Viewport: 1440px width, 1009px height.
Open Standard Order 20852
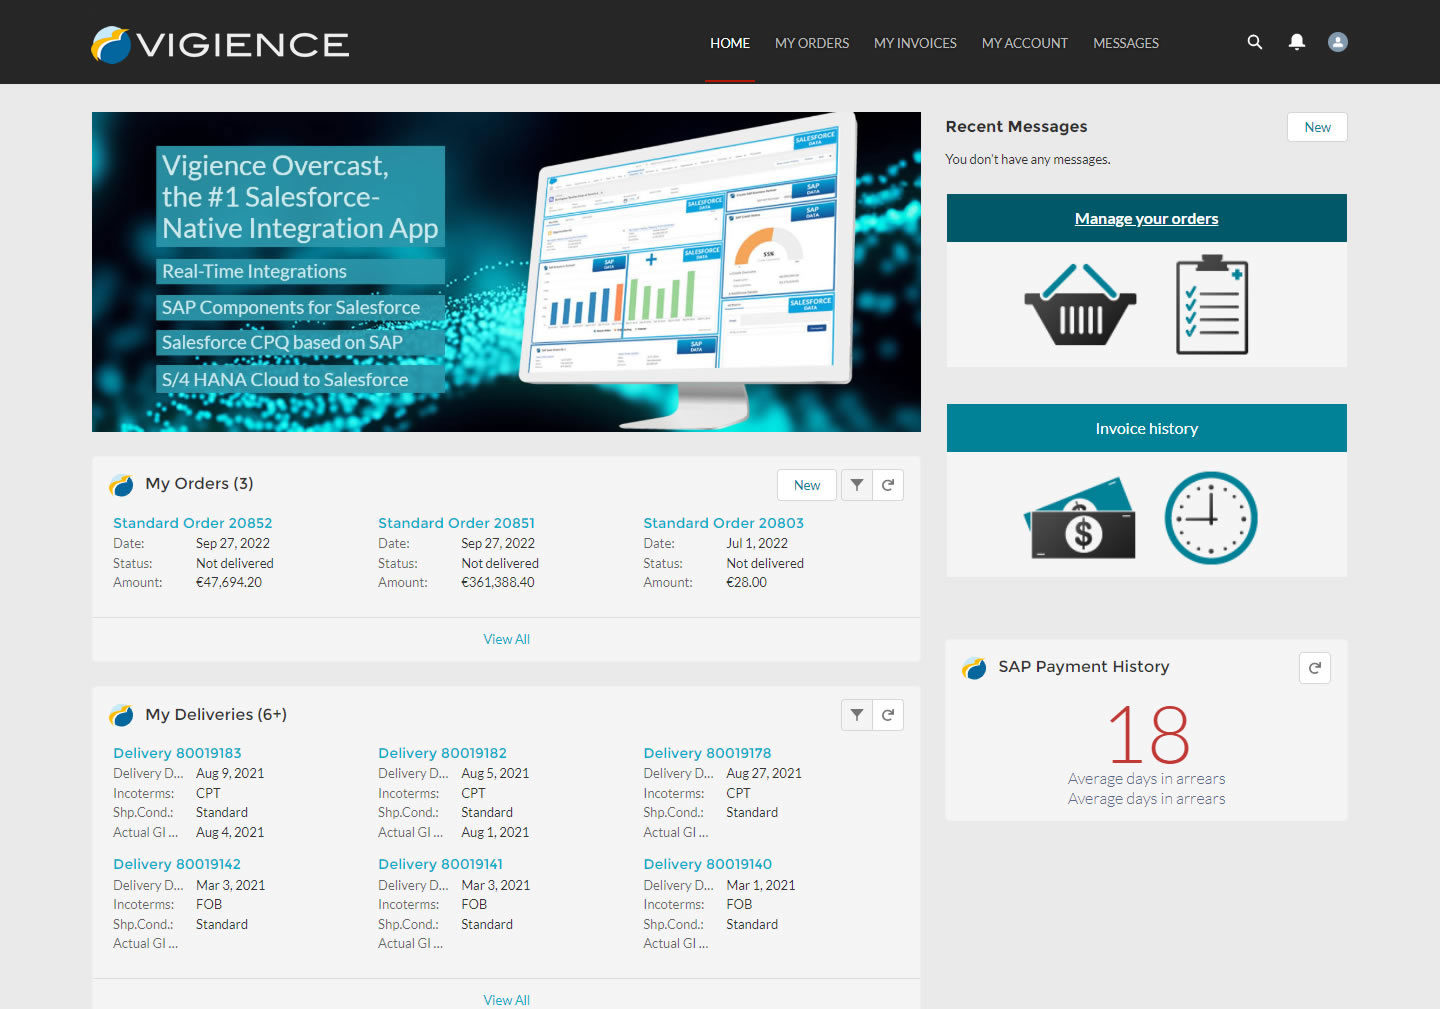click(192, 523)
